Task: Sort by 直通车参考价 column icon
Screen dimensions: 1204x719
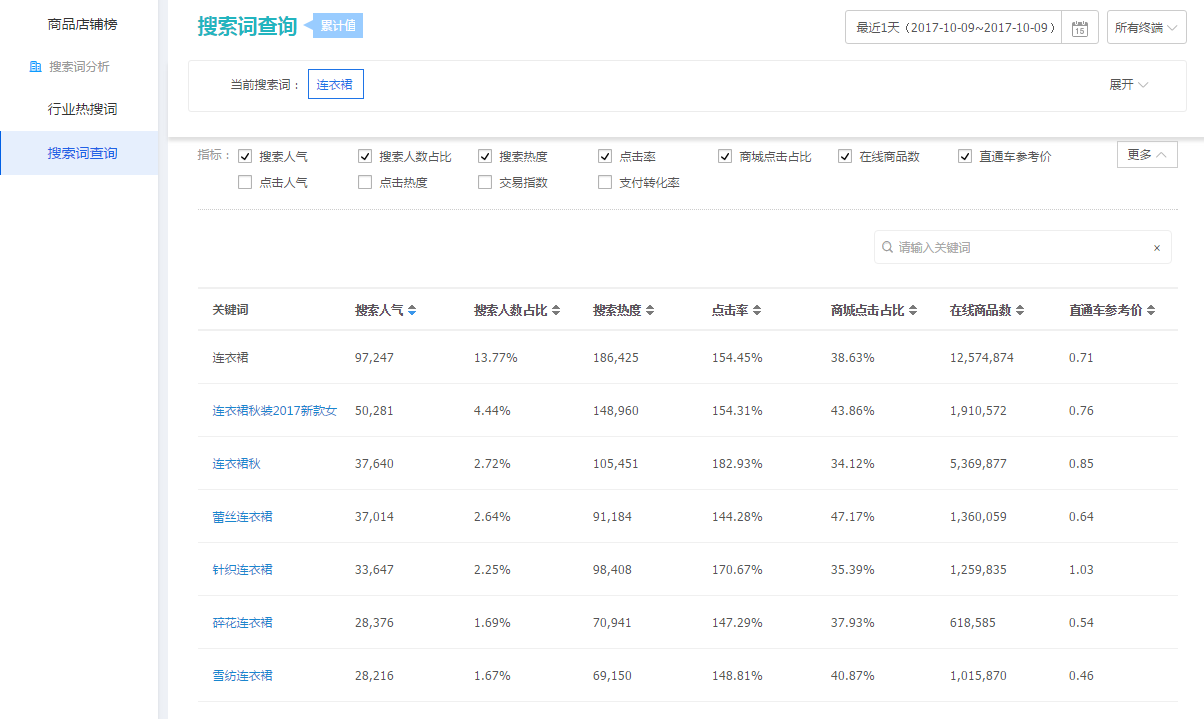Action: [x=1151, y=311]
